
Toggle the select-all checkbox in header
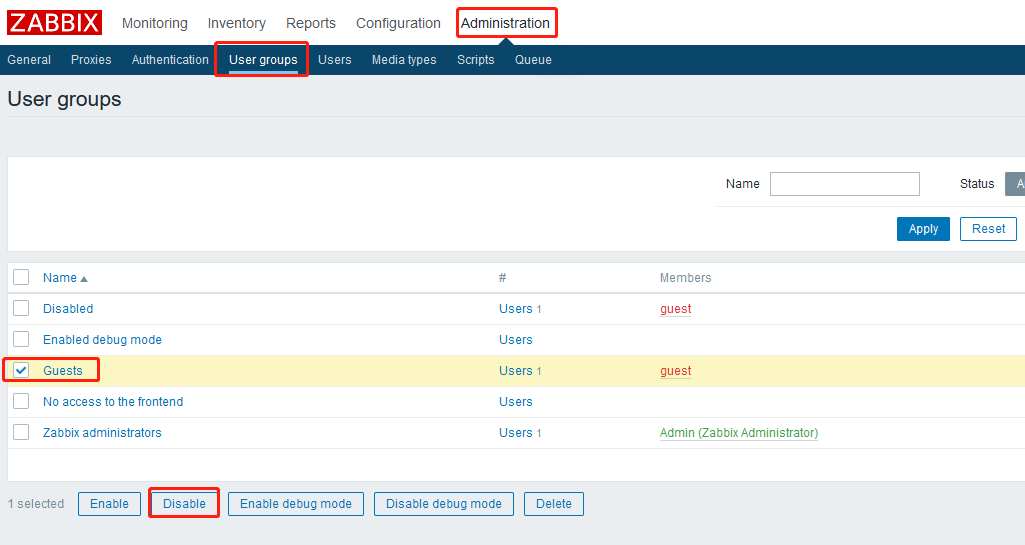[21, 277]
